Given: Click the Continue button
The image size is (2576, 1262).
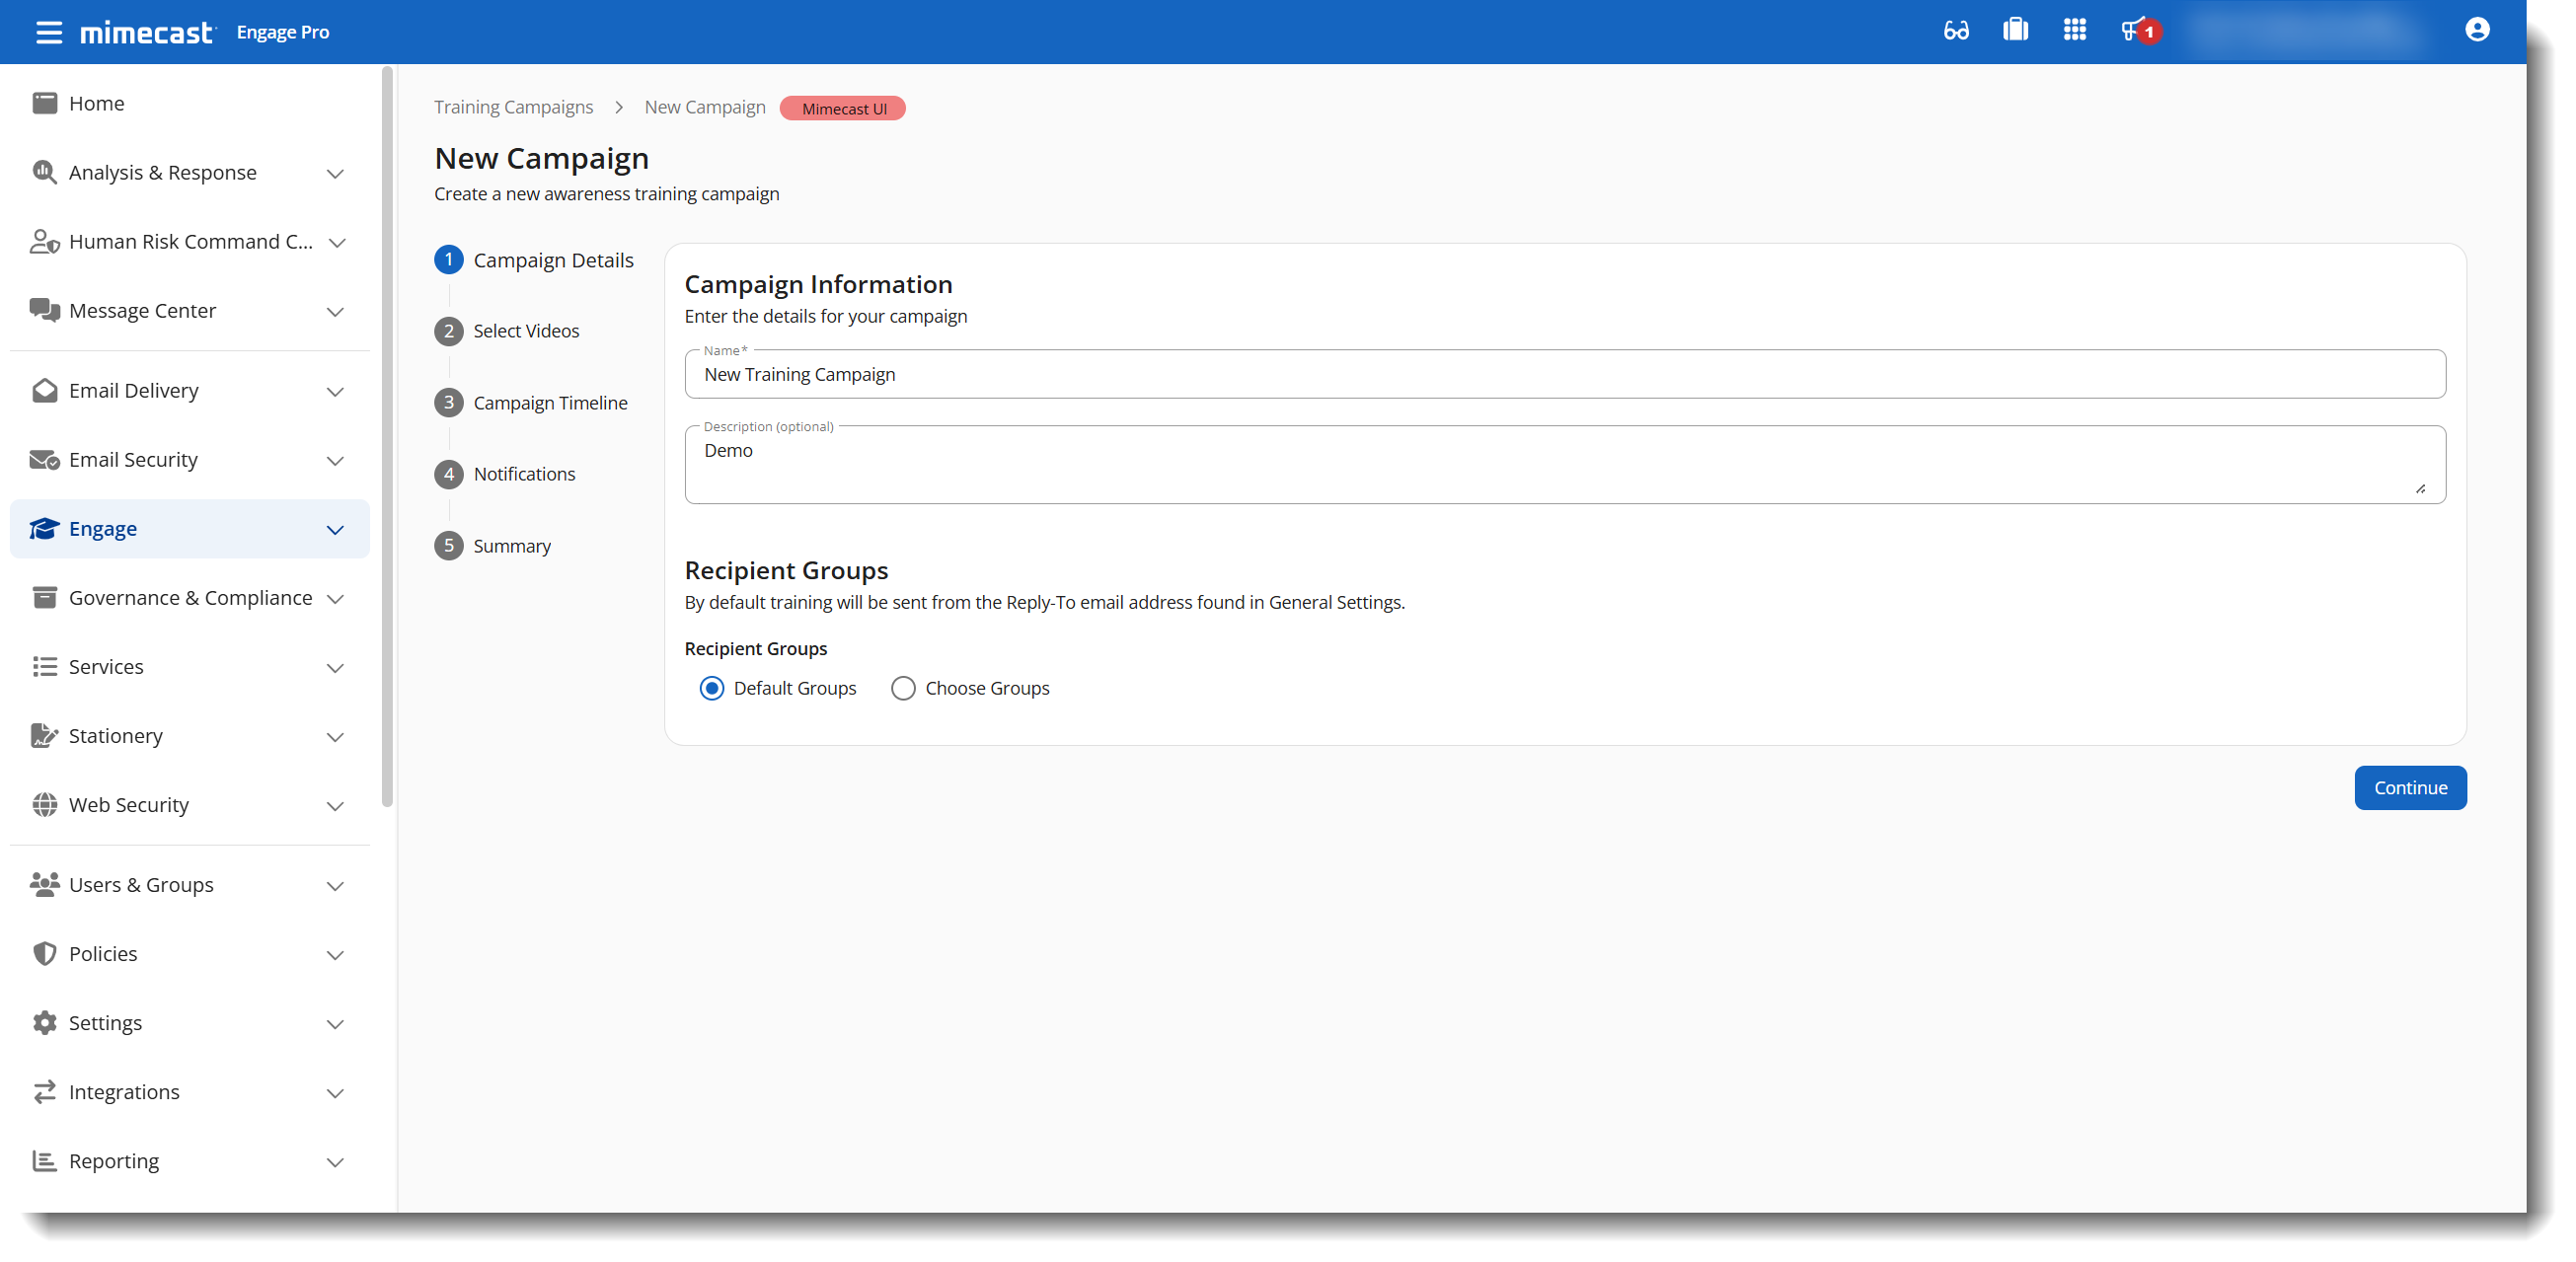Looking at the screenshot, I should 2410,787.
